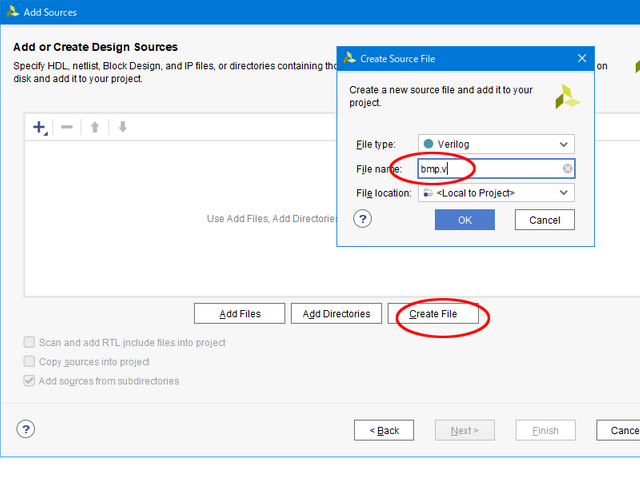Close the Create Source File dialog
Viewport: 640px width, 480px height.
point(582,58)
